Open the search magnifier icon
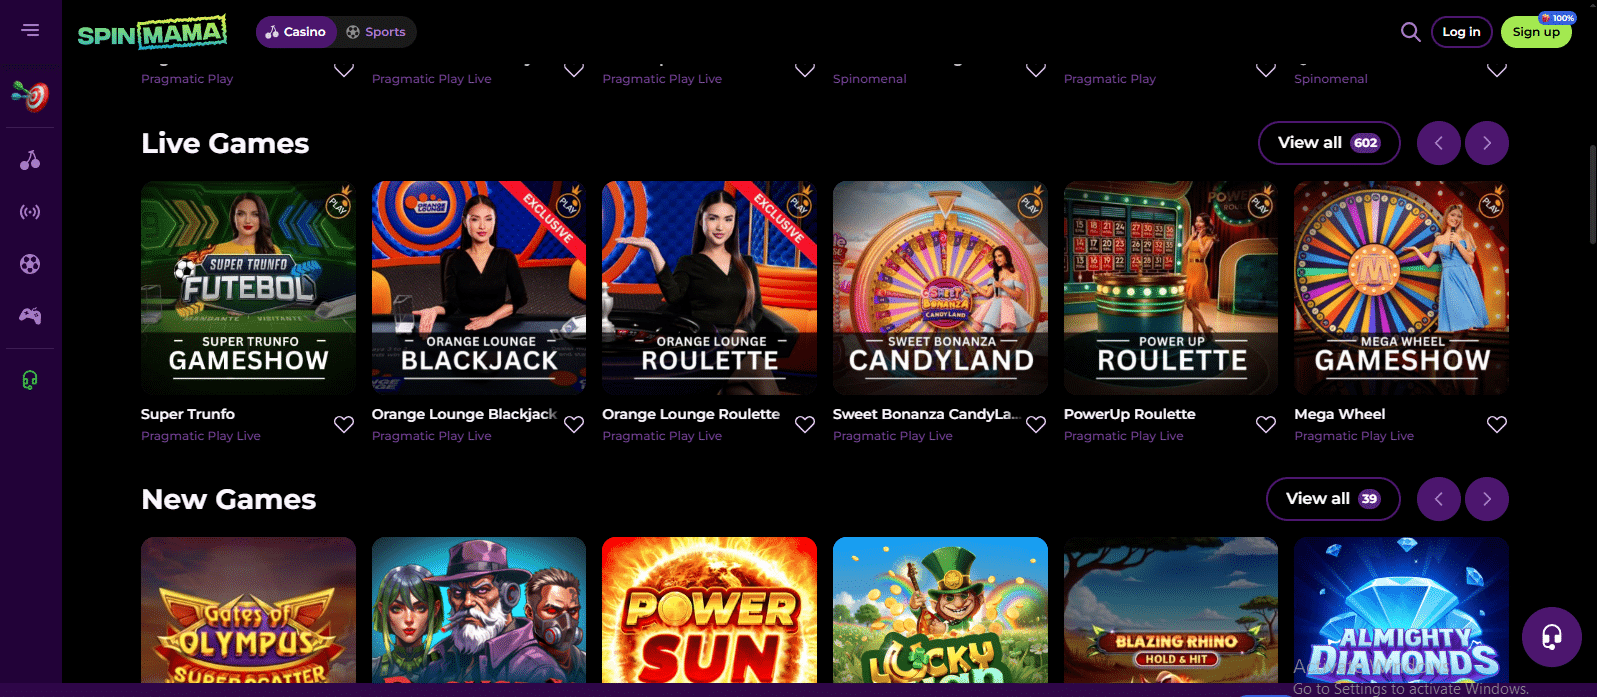The height and width of the screenshot is (697, 1597). coord(1410,32)
